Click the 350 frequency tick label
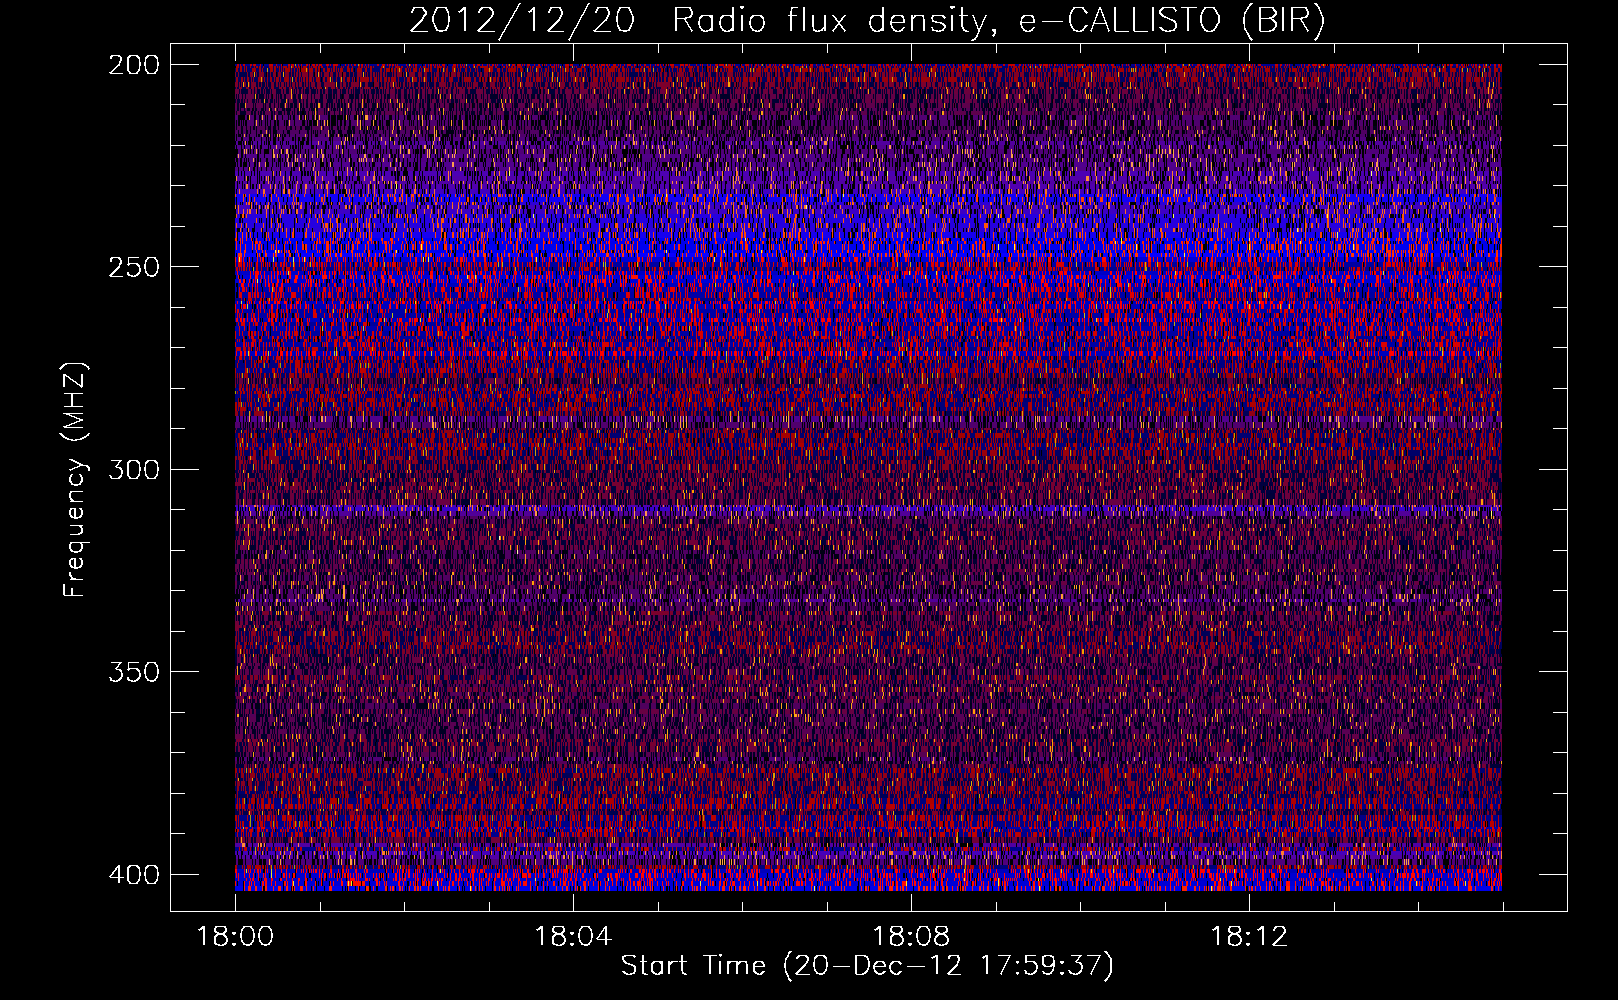The height and width of the screenshot is (1000, 1618). (133, 671)
